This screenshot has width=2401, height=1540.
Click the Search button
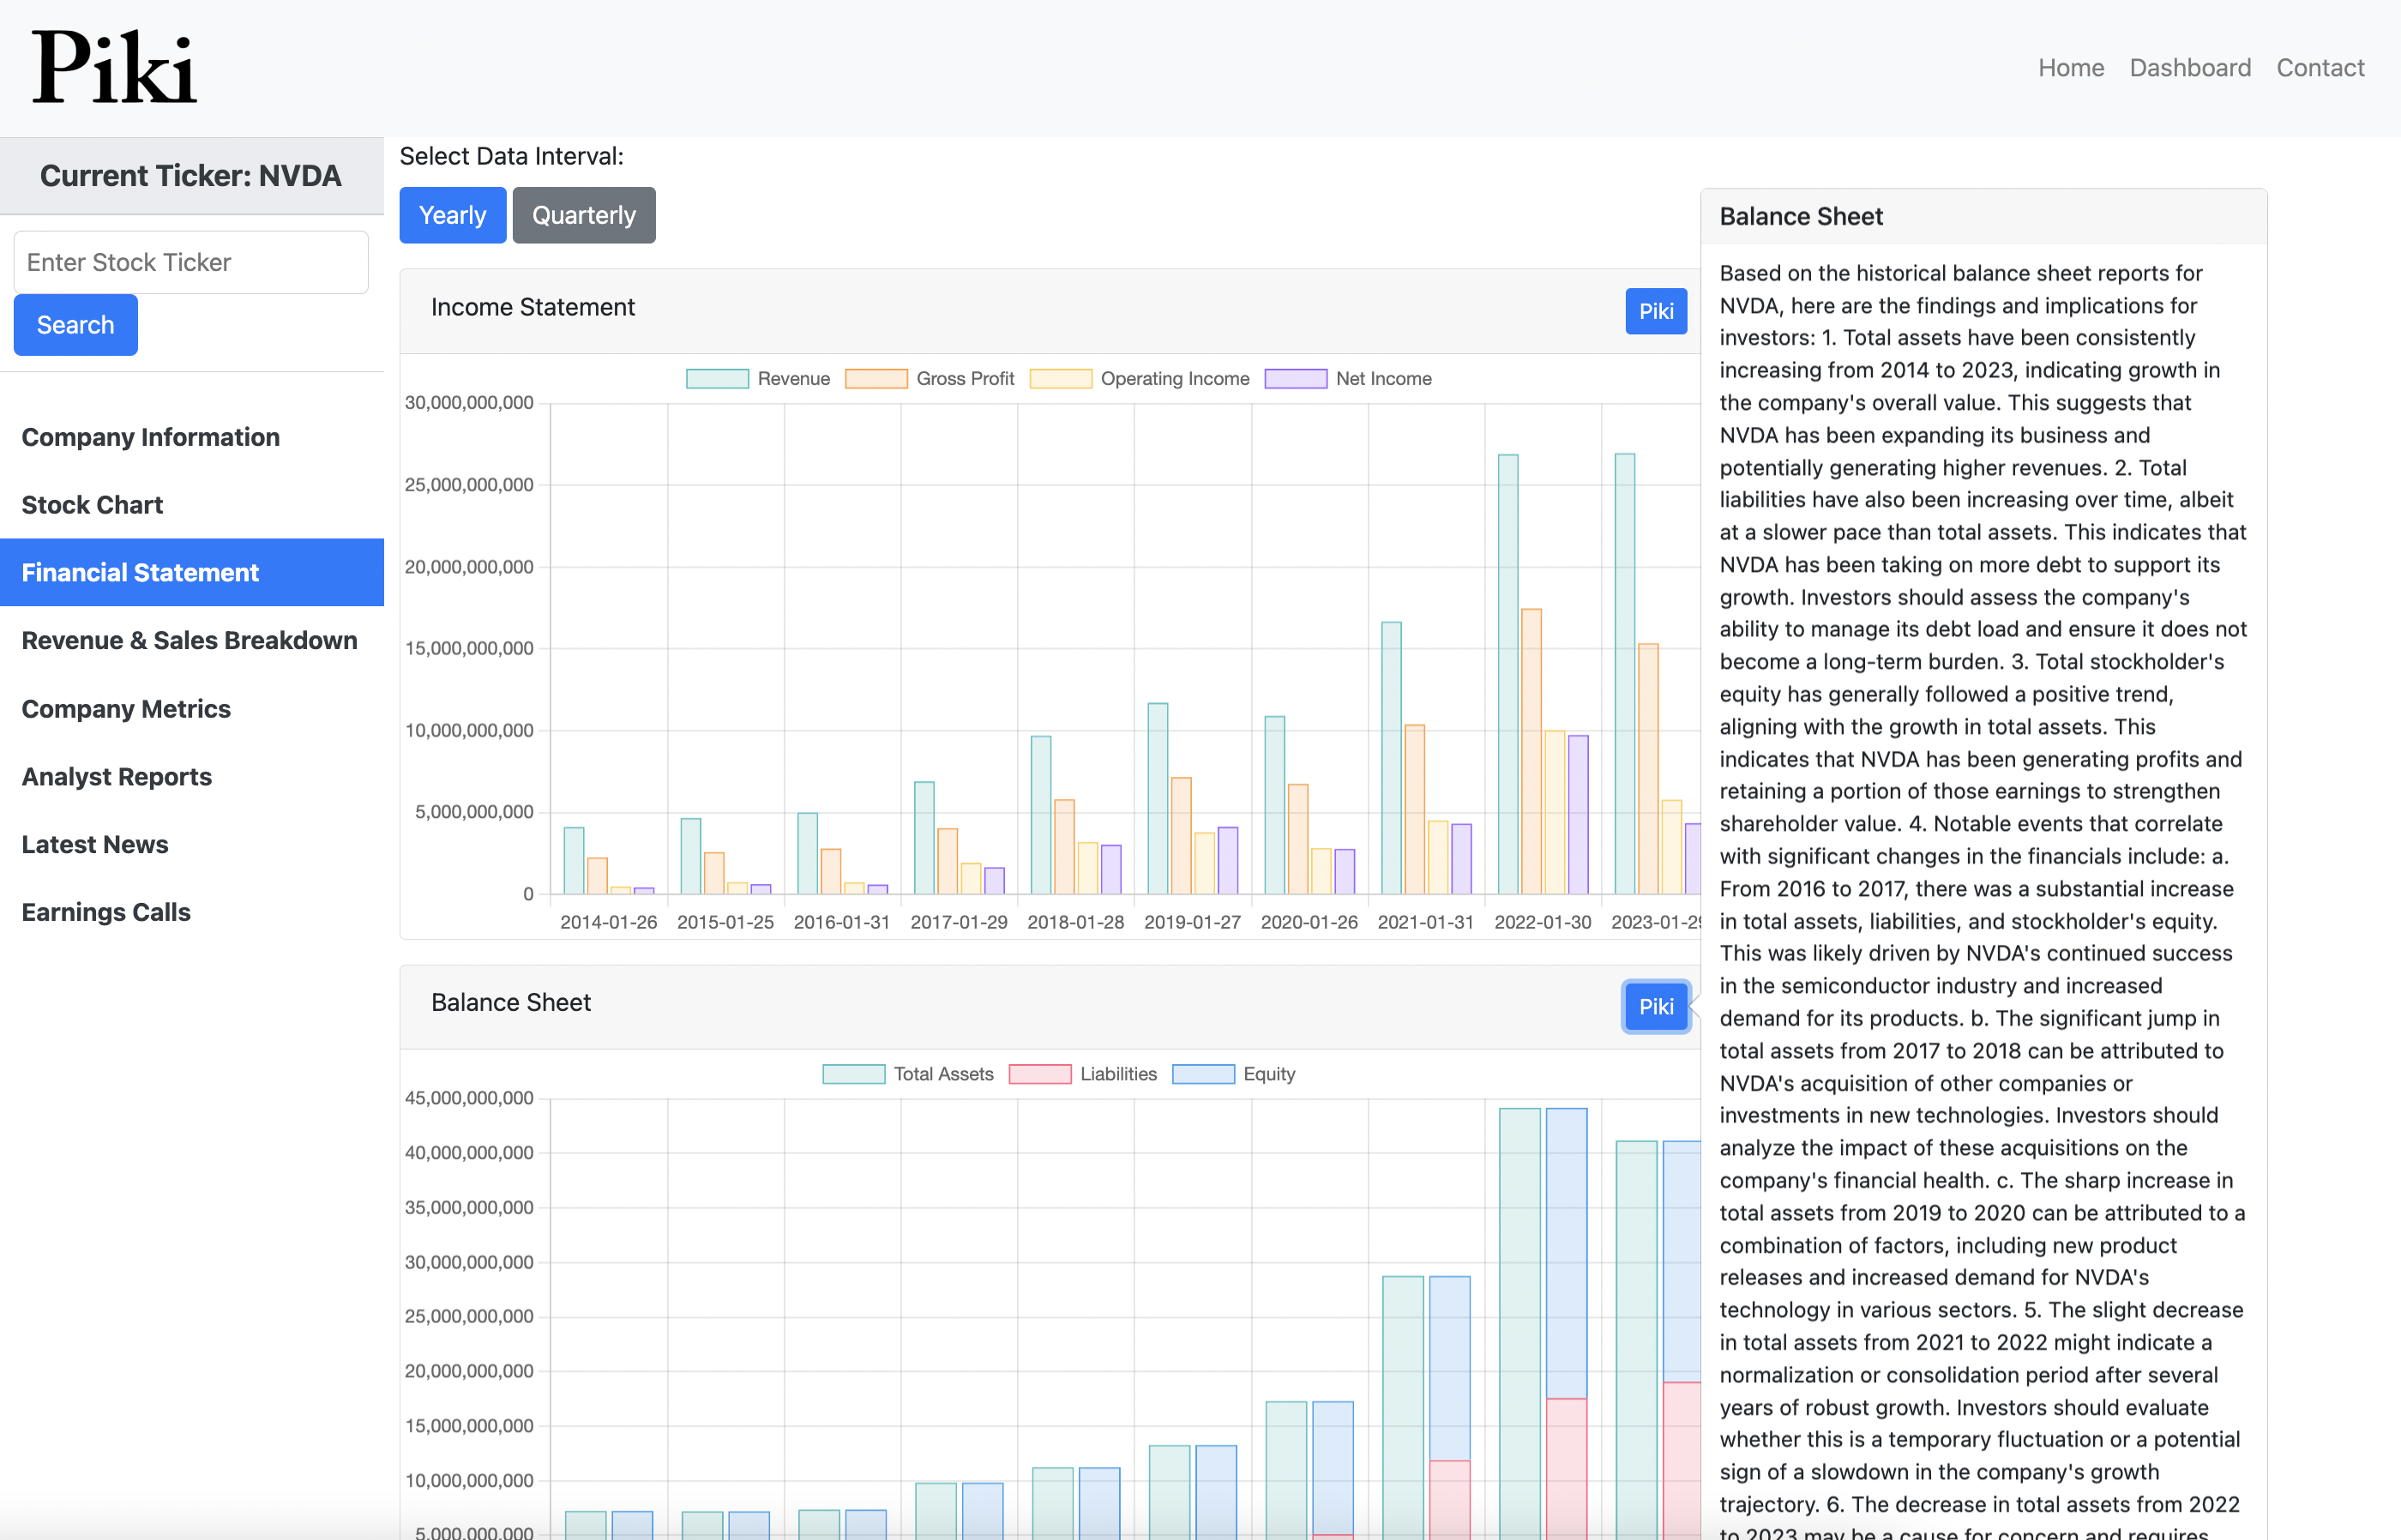click(76, 325)
